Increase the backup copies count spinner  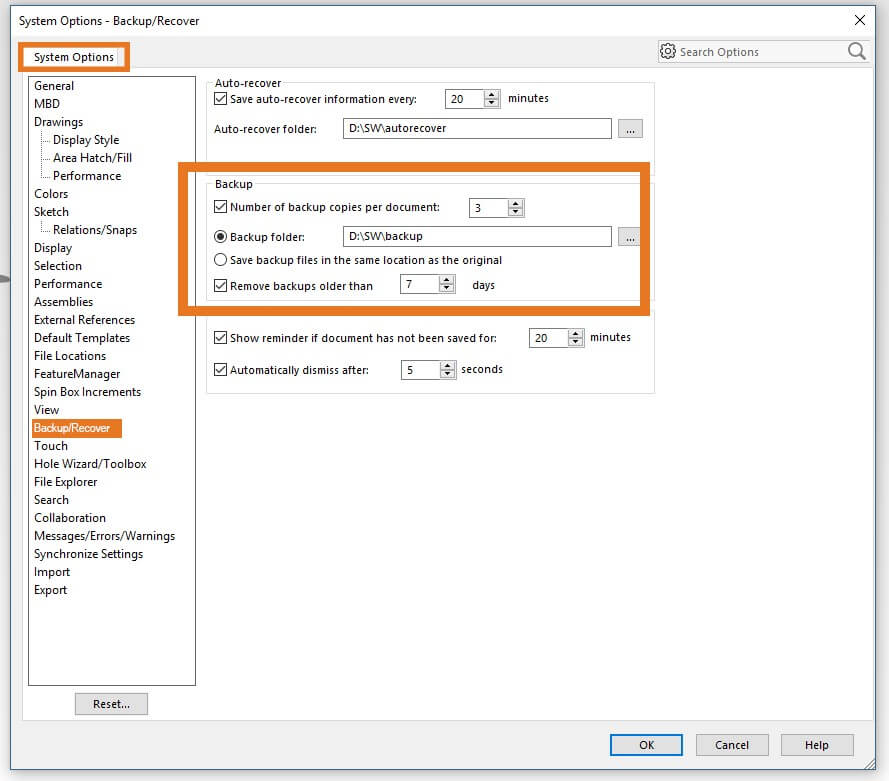515,204
